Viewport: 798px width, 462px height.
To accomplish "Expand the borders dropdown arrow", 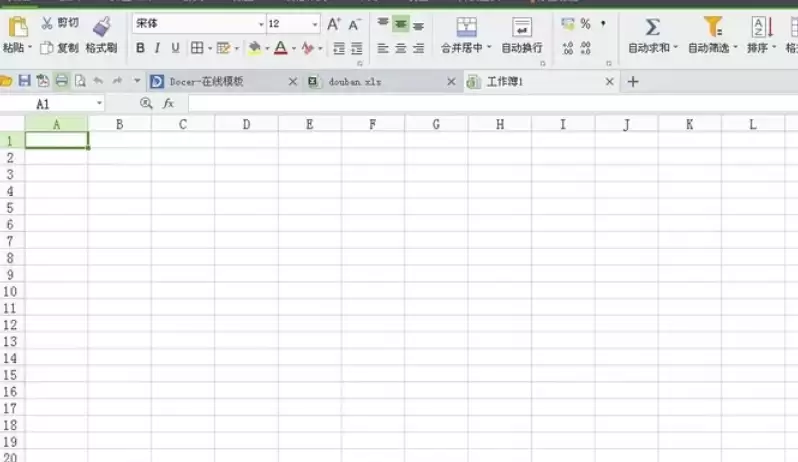I will pyautogui.click(x=210, y=48).
